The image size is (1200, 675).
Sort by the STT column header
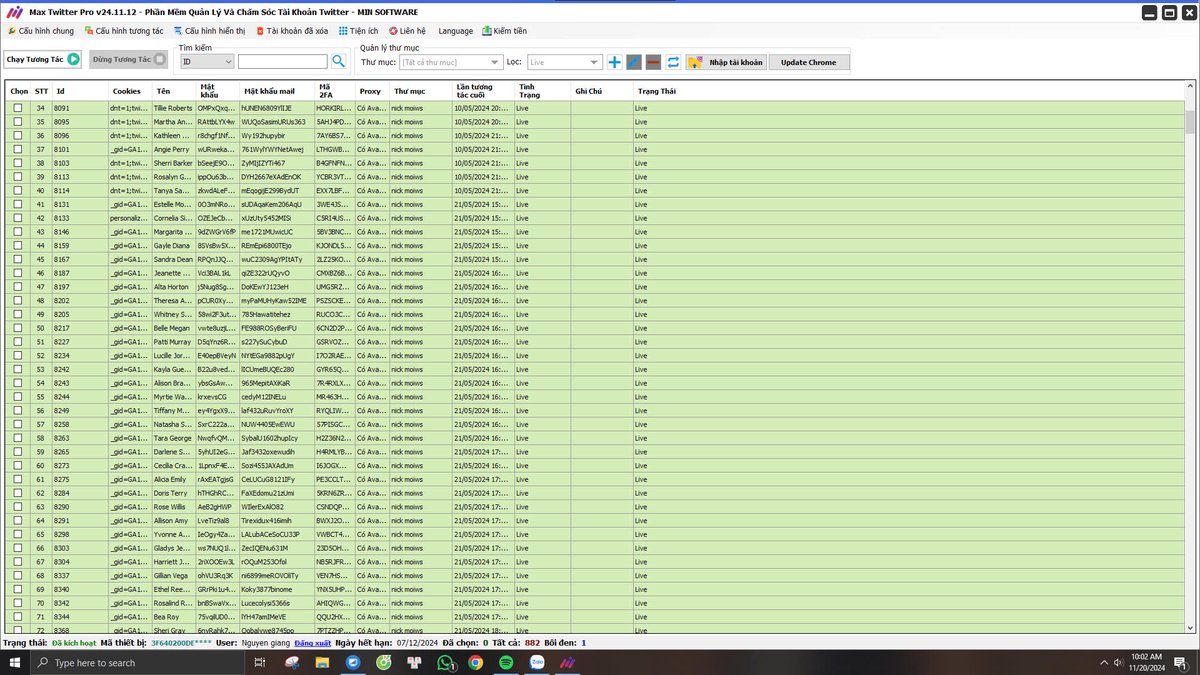coord(41,91)
